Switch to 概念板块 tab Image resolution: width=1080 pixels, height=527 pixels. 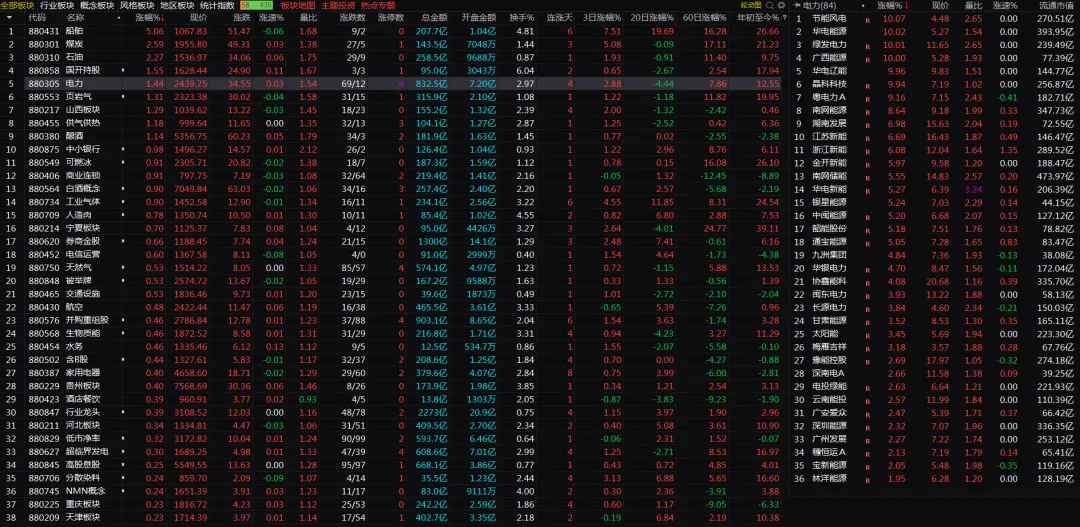tap(97, 6)
